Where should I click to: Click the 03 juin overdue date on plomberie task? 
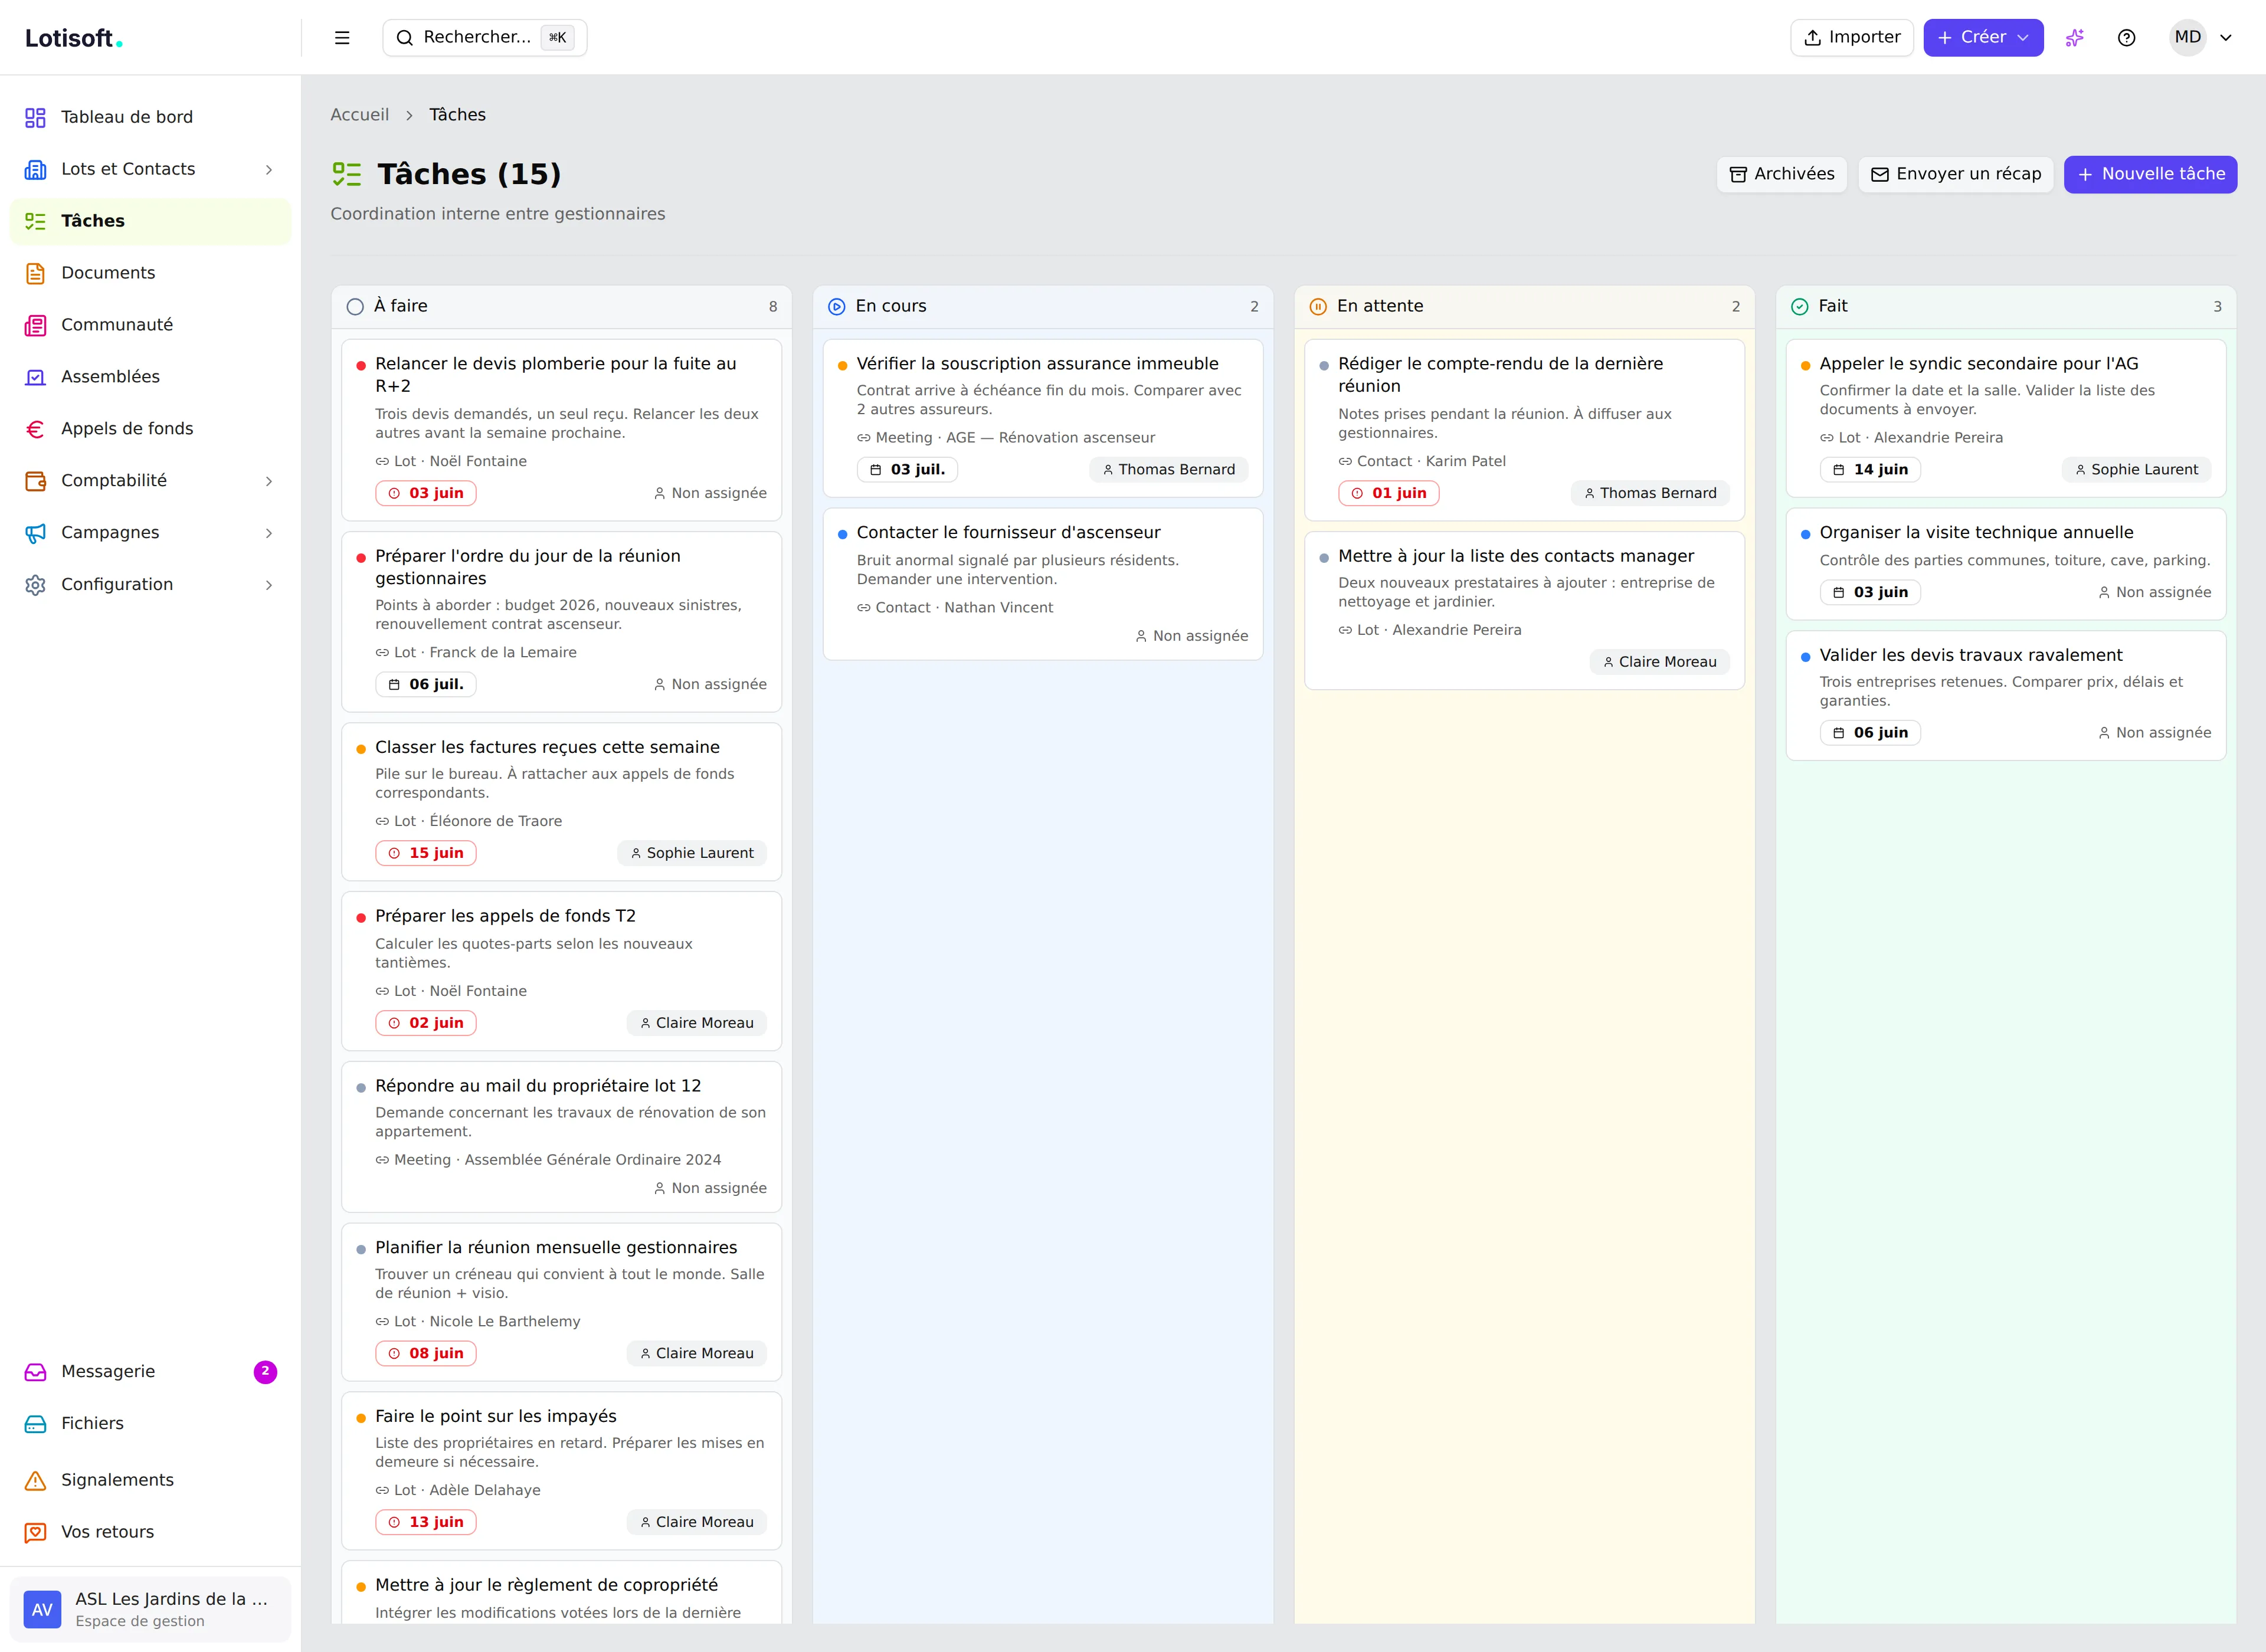pyautogui.click(x=426, y=494)
